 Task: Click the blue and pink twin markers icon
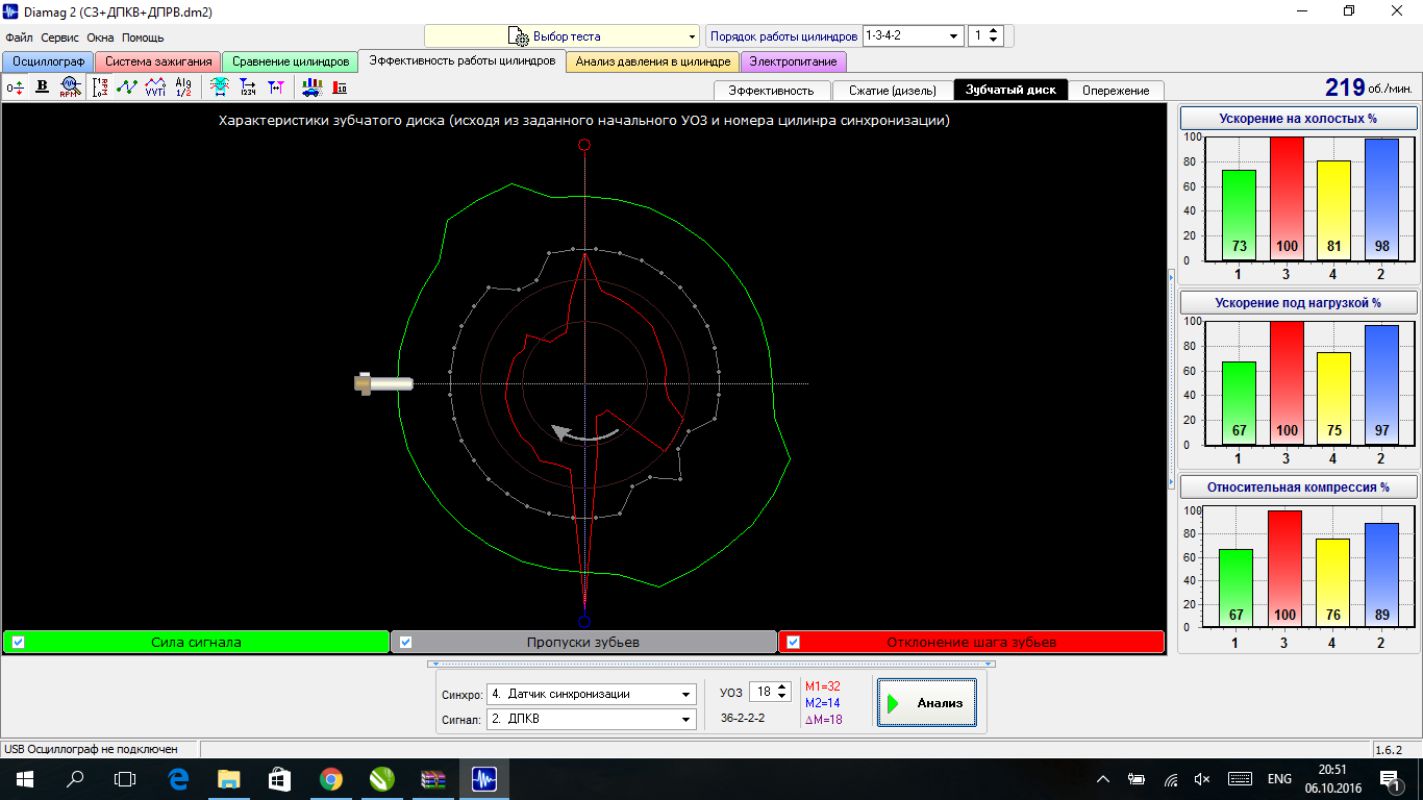pyautogui.click(x=276, y=87)
